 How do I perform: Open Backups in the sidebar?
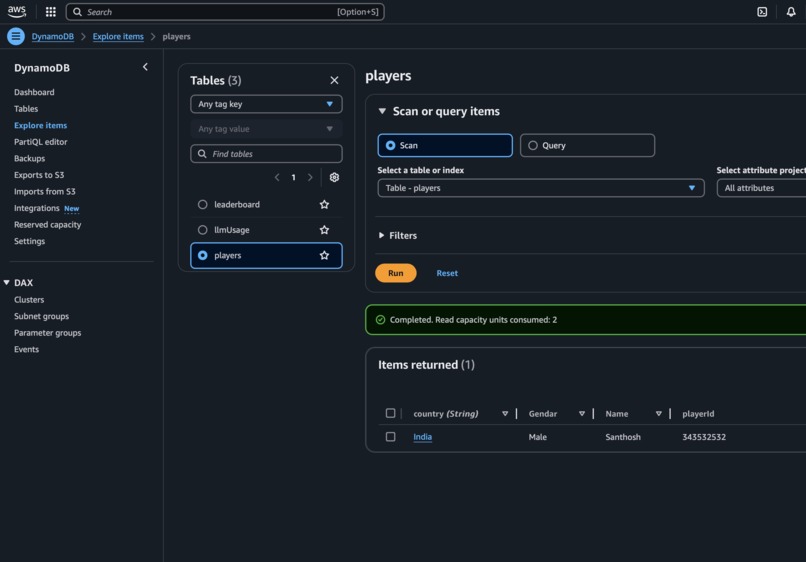pos(29,158)
